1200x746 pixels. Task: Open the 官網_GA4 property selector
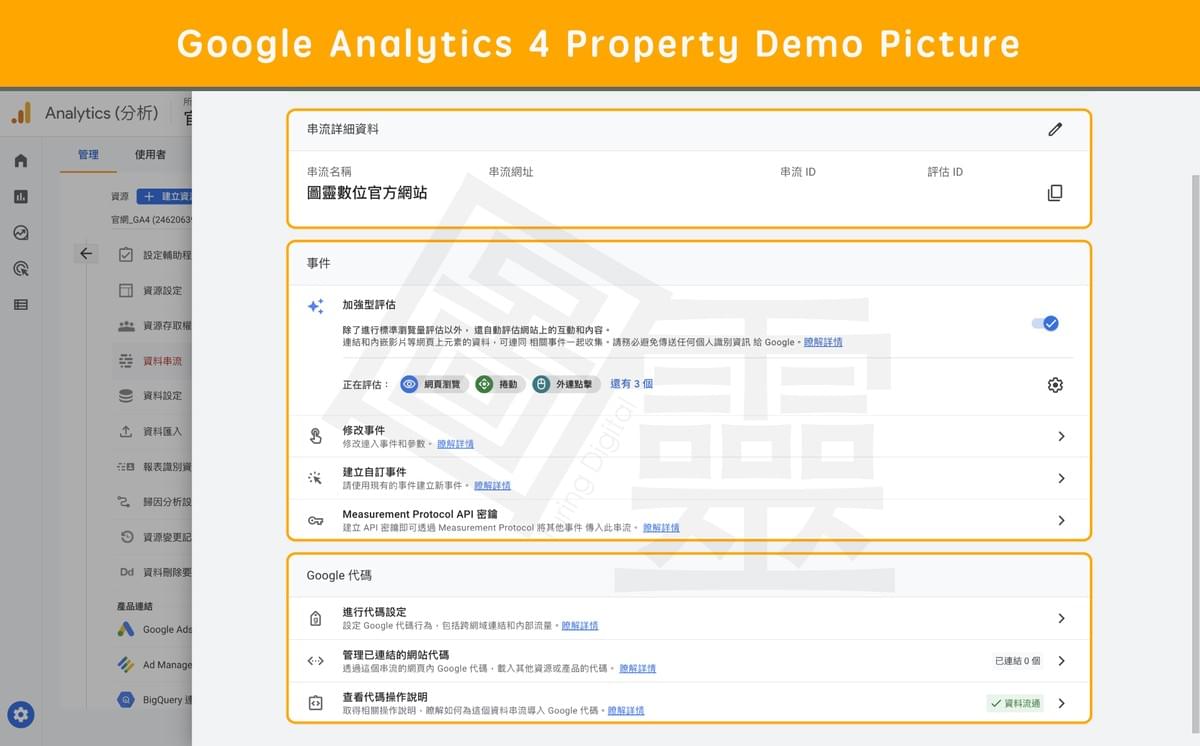click(x=151, y=219)
